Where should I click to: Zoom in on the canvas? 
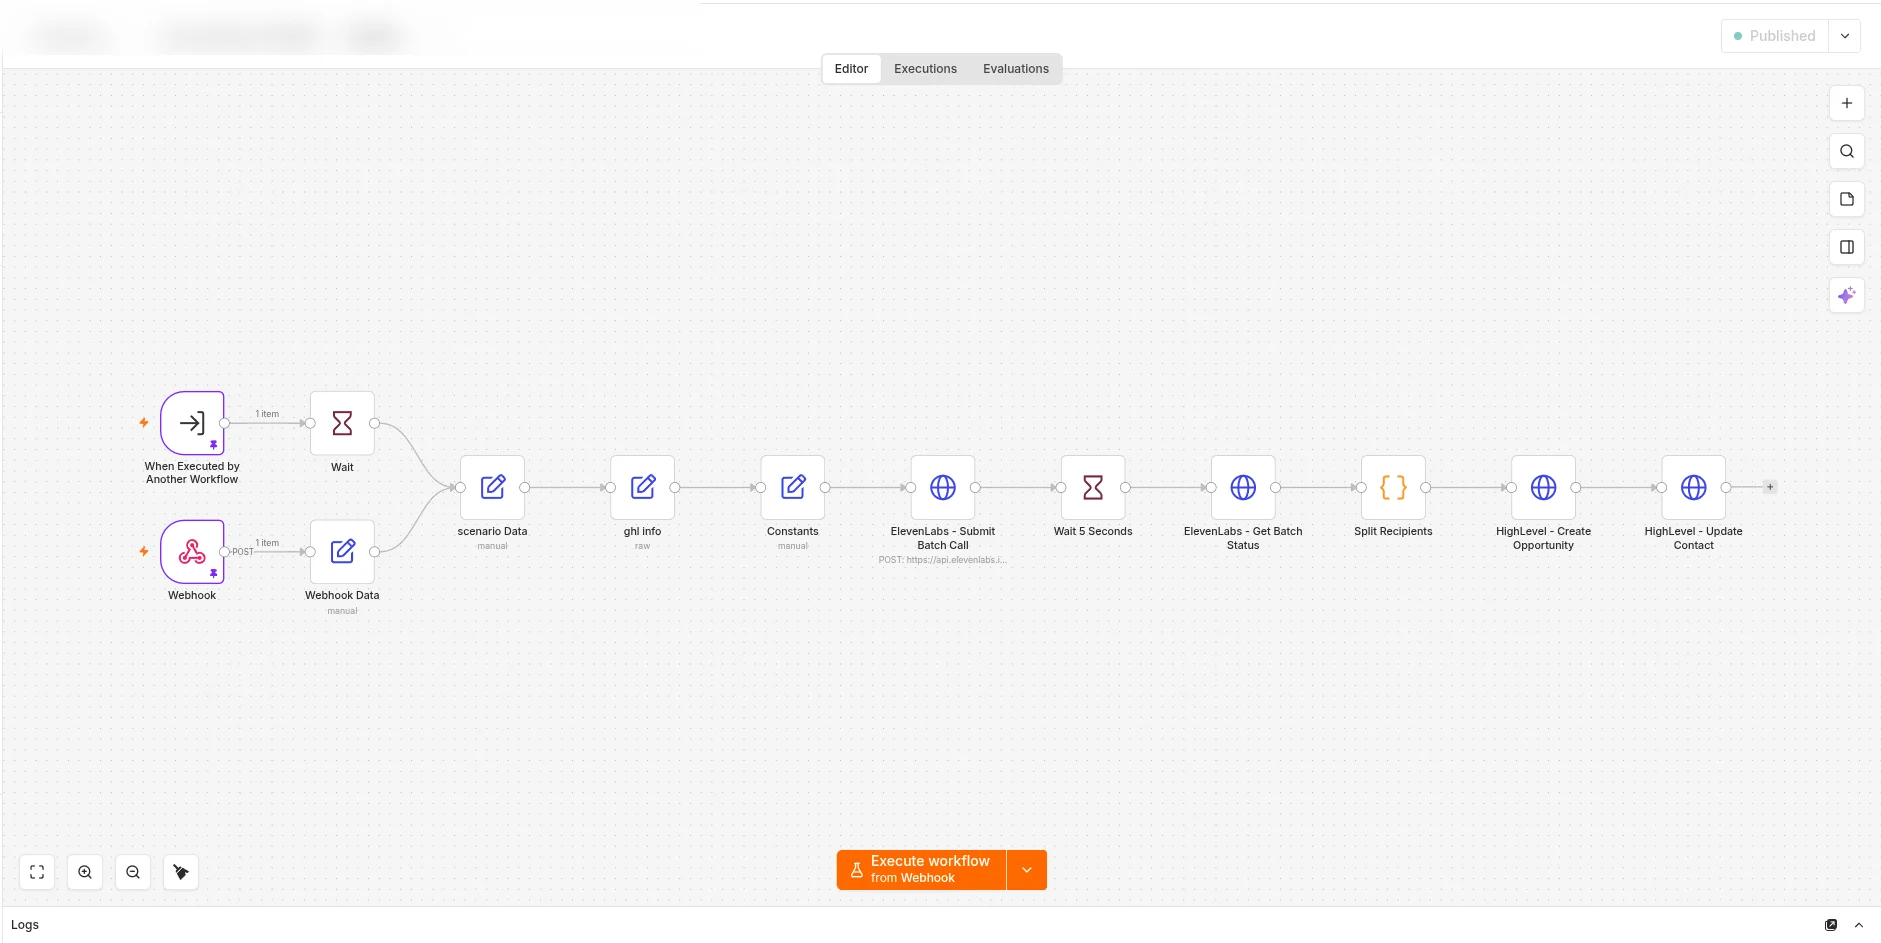click(x=85, y=872)
